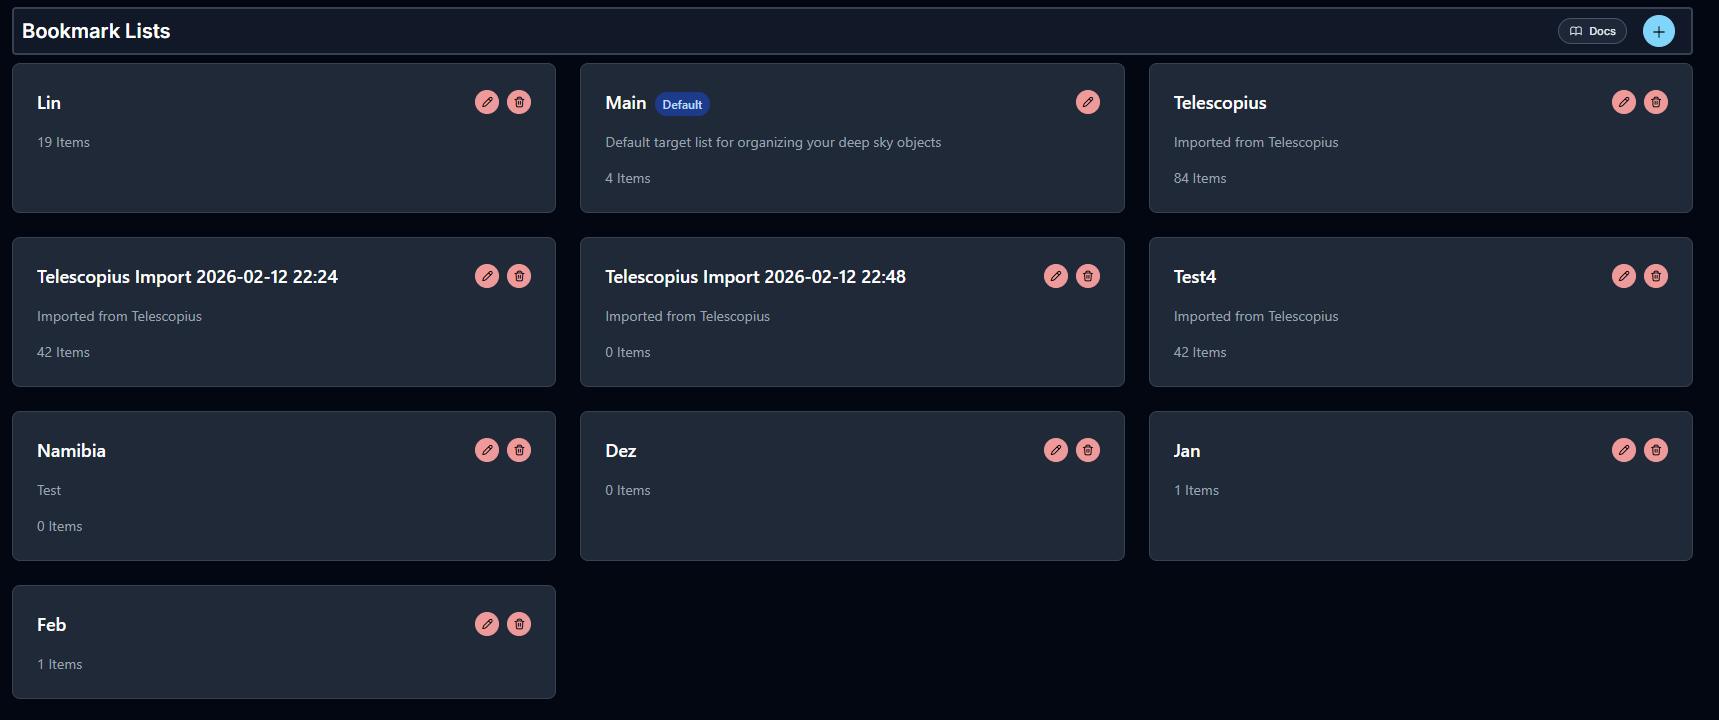Screen dimensions: 1719x720
Task: Delete the Lin bookmark list
Action: point(519,102)
